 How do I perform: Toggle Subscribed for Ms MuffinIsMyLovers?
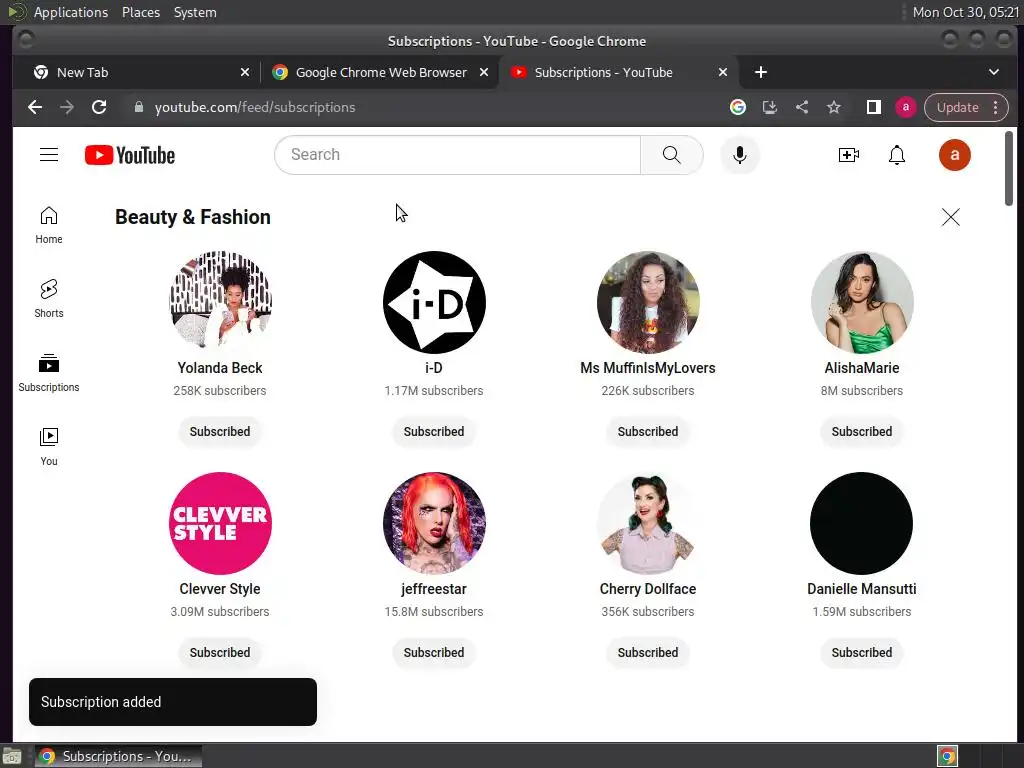[x=648, y=432]
